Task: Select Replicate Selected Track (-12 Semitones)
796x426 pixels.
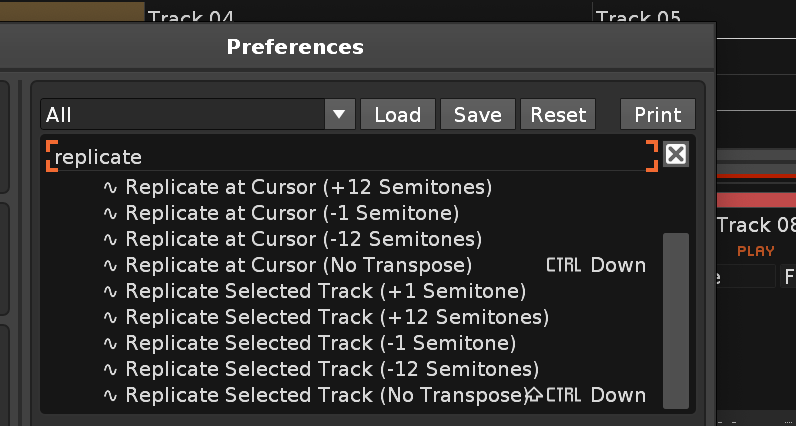Action: coord(332,369)
